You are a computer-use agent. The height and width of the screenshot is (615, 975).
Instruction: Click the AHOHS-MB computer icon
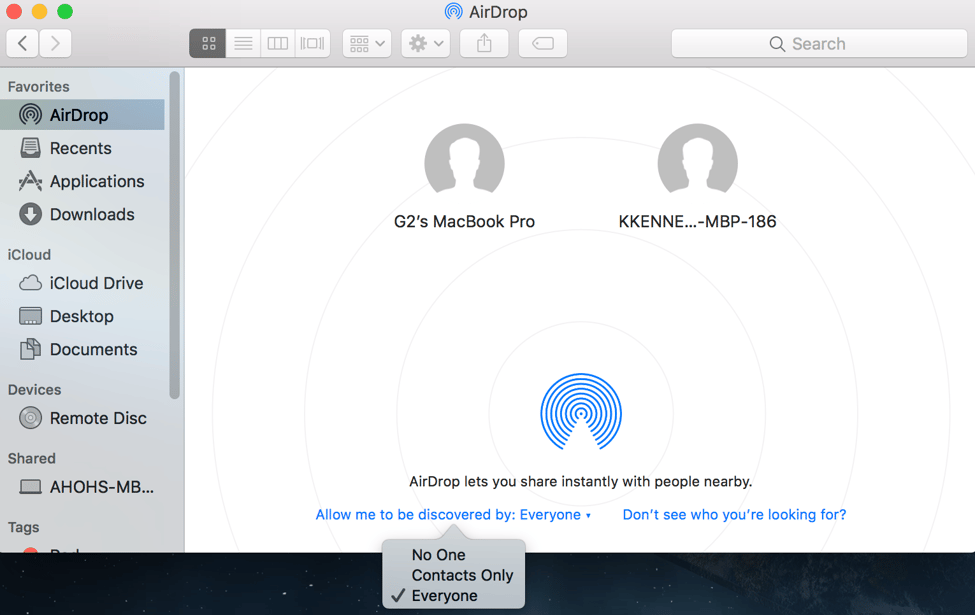pos(30,486)
